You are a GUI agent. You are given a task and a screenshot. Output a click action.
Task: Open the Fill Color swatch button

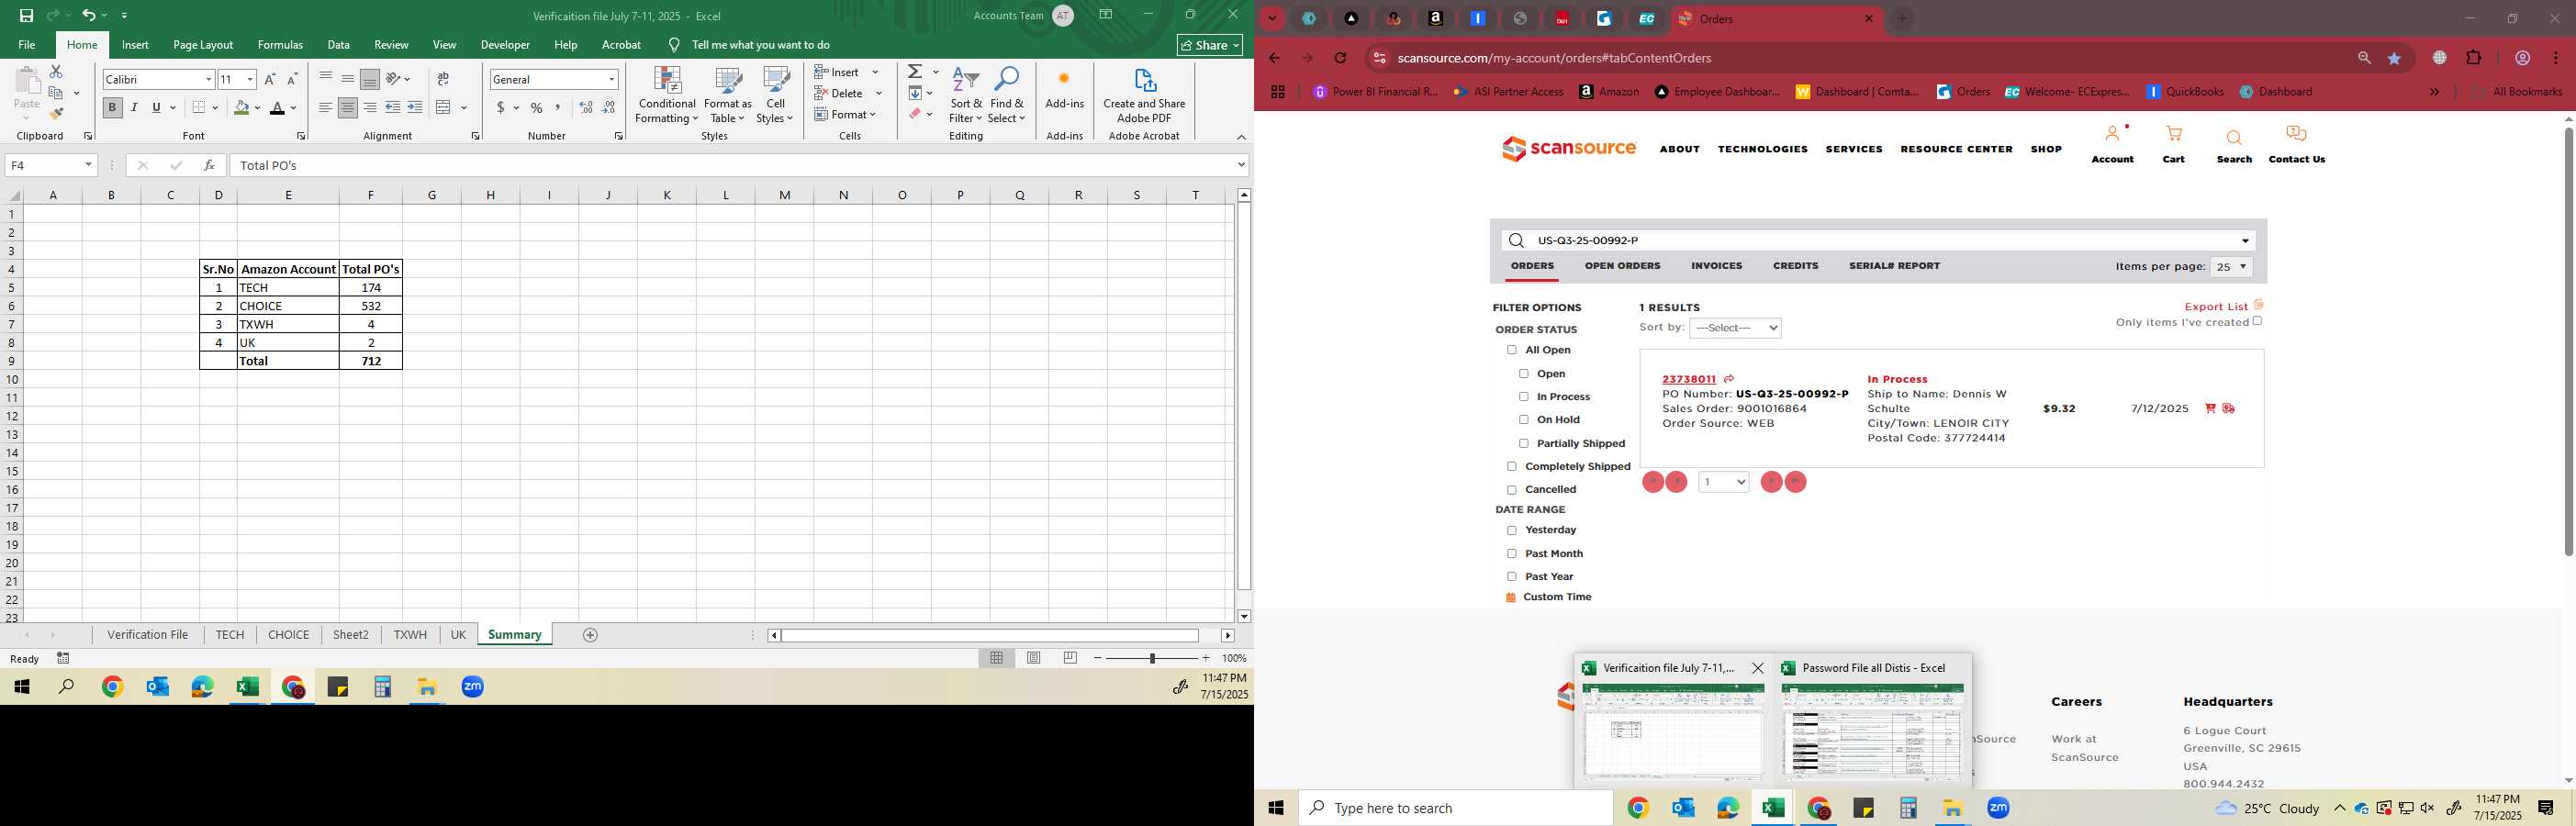click(x=241, y=107)
